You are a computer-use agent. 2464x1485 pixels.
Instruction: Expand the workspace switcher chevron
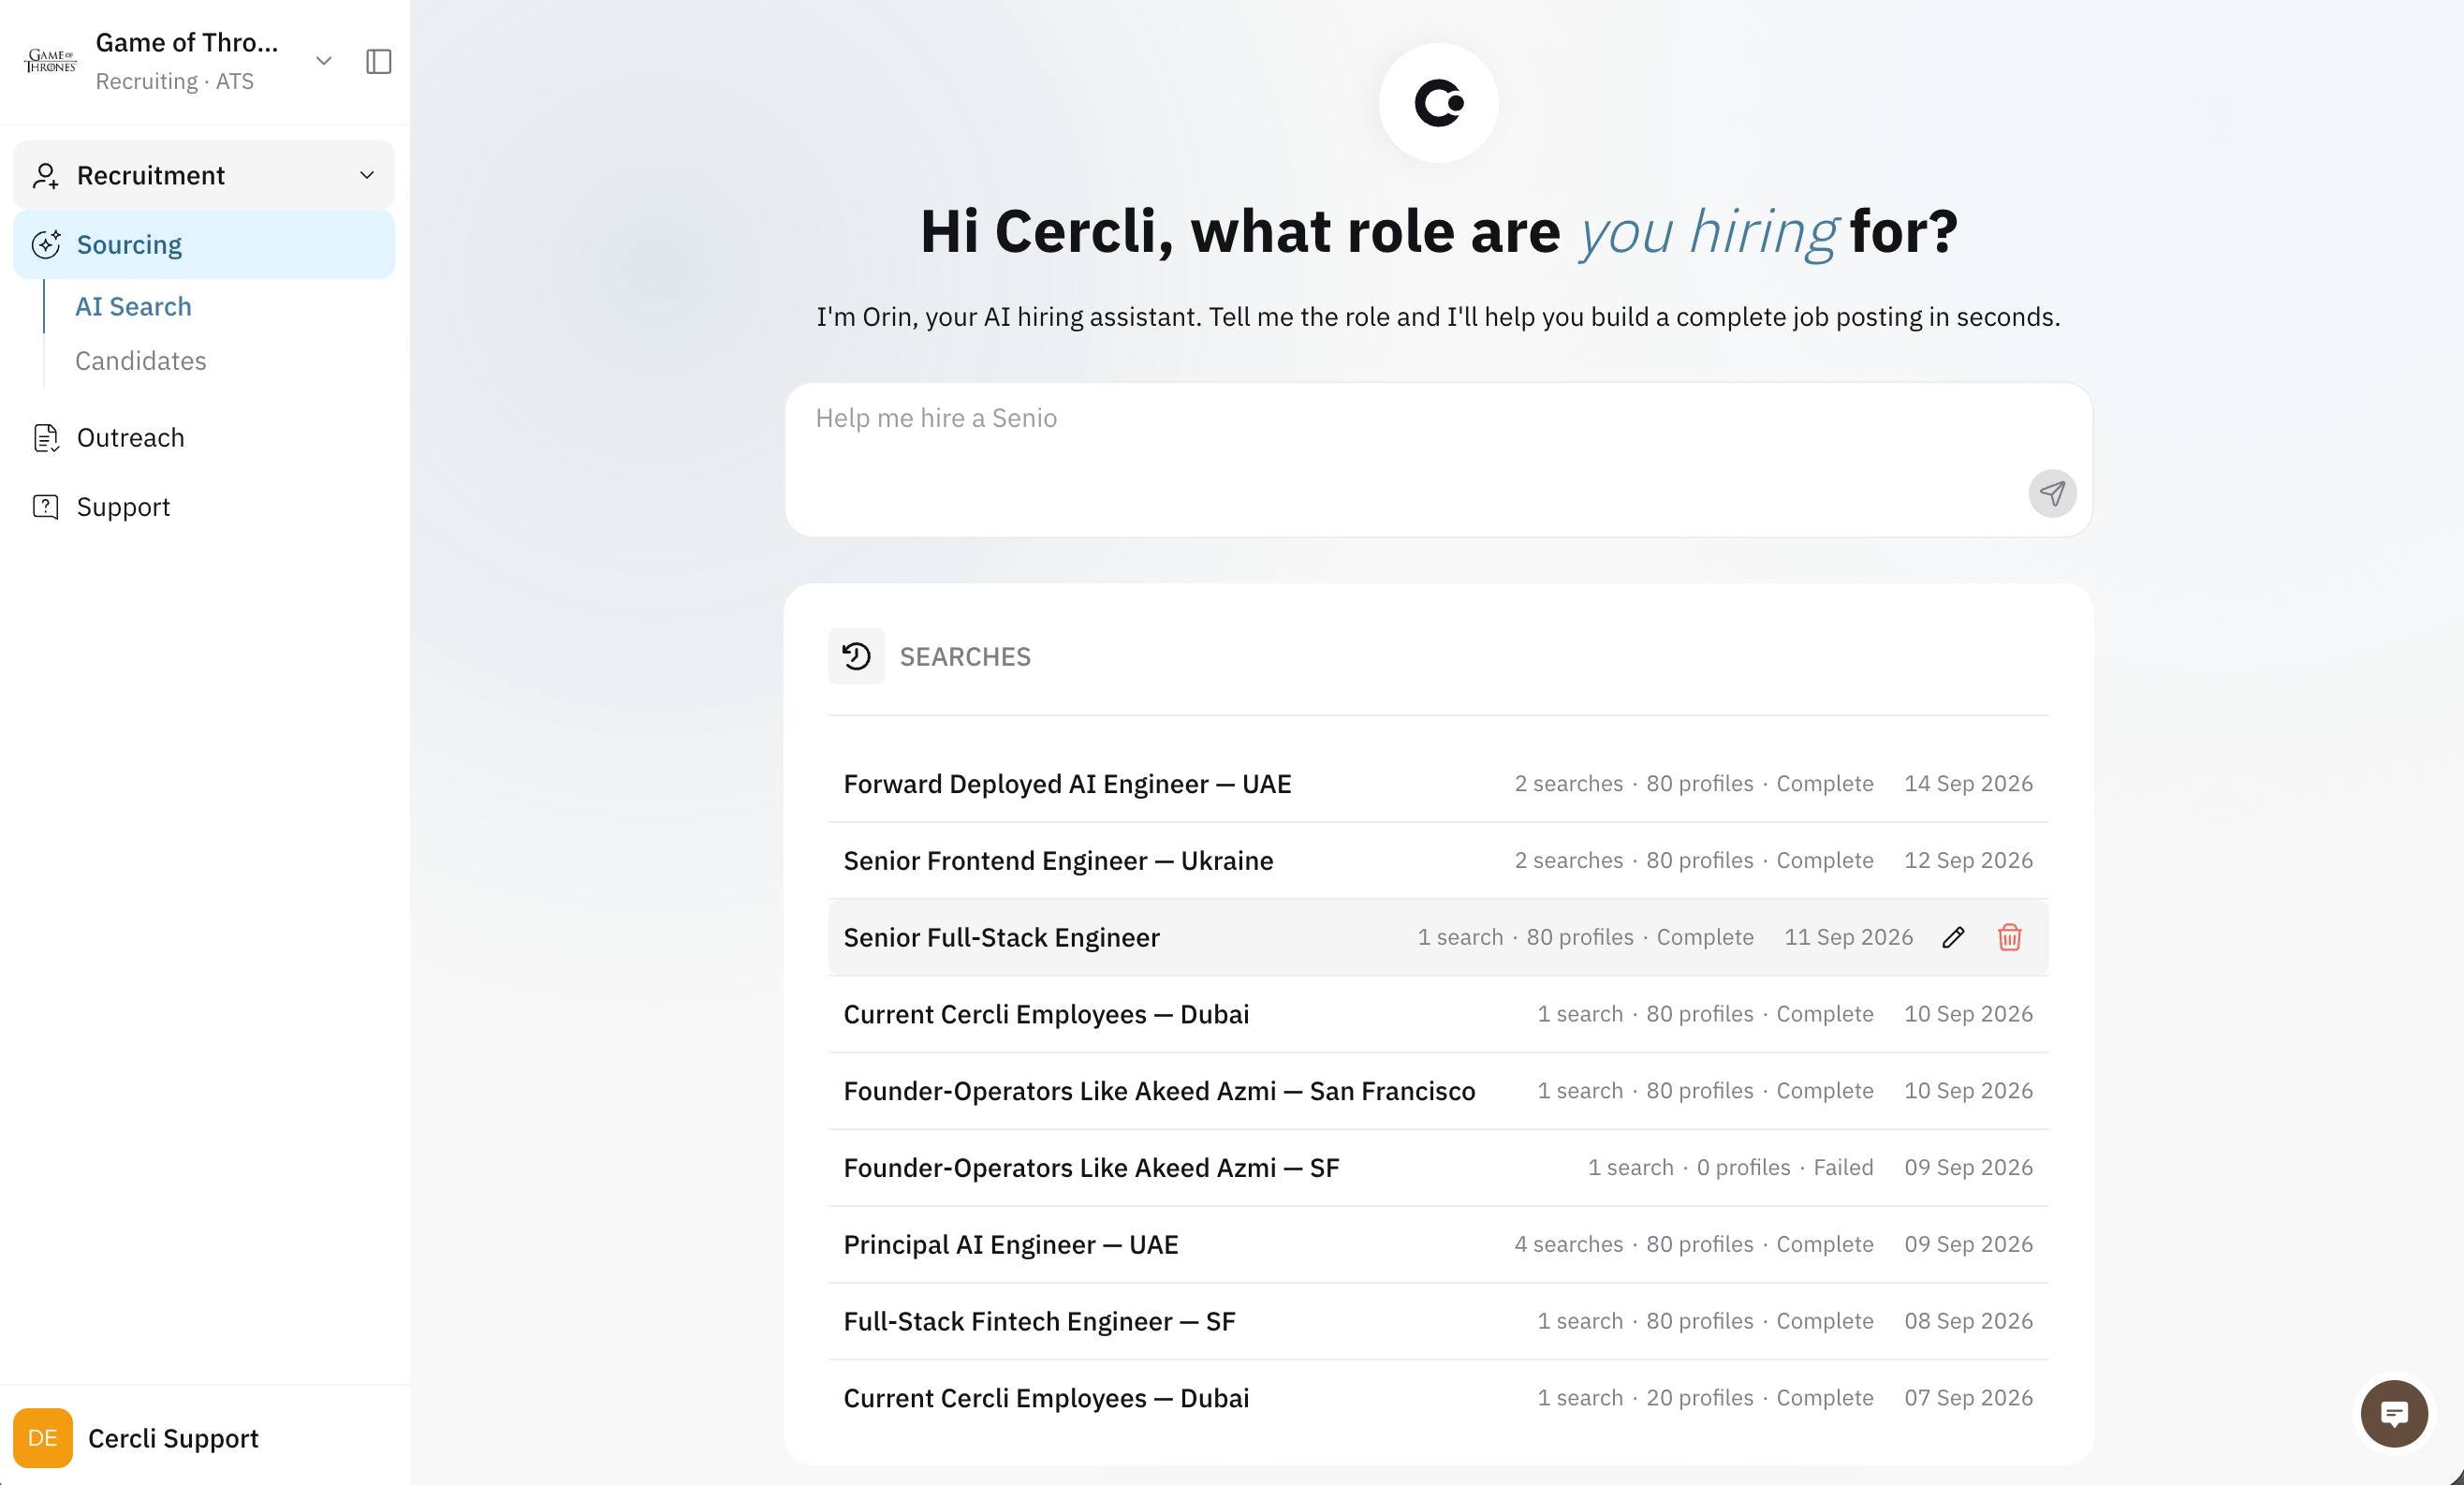click(323, 61)
